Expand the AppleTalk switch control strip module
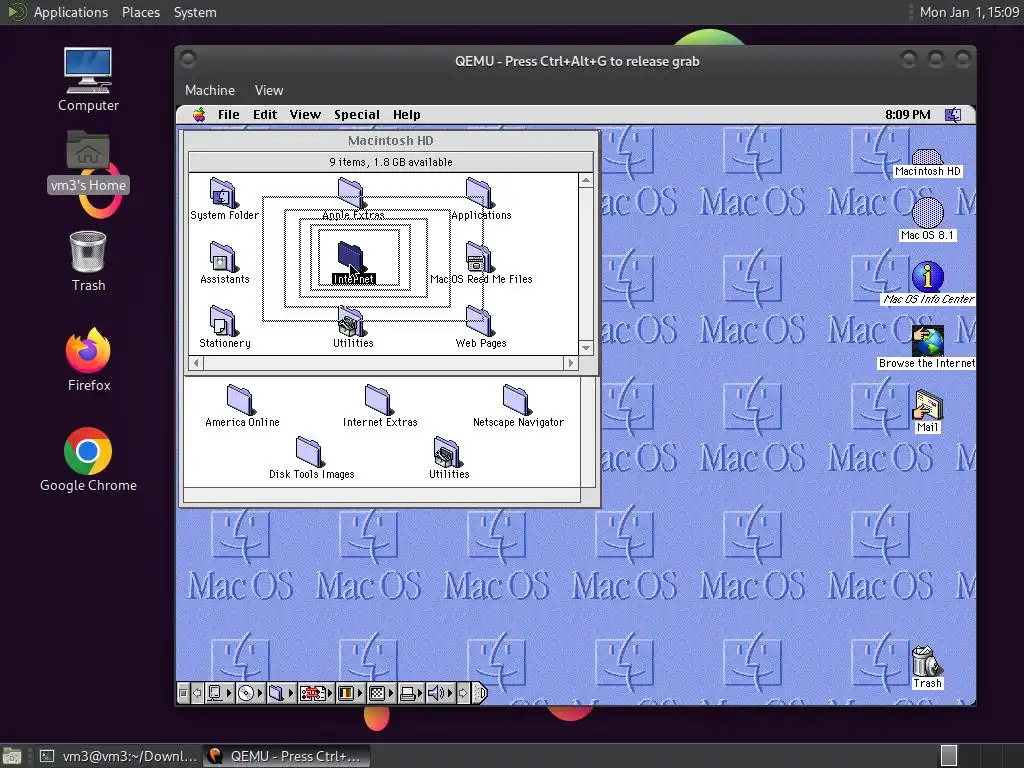The width and height of the screenshot is (1024, 768). click(x=218, y=693)
